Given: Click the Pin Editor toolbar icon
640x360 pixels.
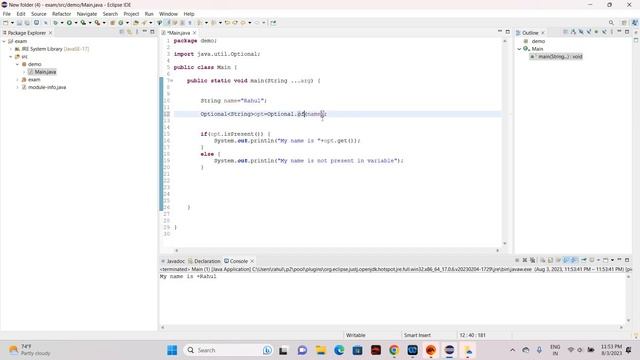Looking at the screenshot, I should [273, 23].
